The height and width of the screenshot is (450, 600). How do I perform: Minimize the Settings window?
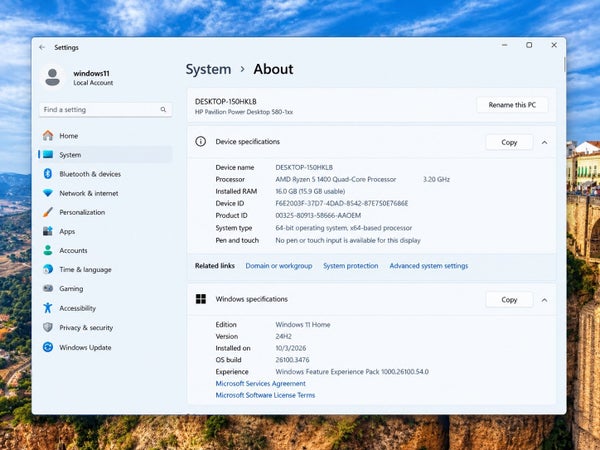(x=505, y=45)
